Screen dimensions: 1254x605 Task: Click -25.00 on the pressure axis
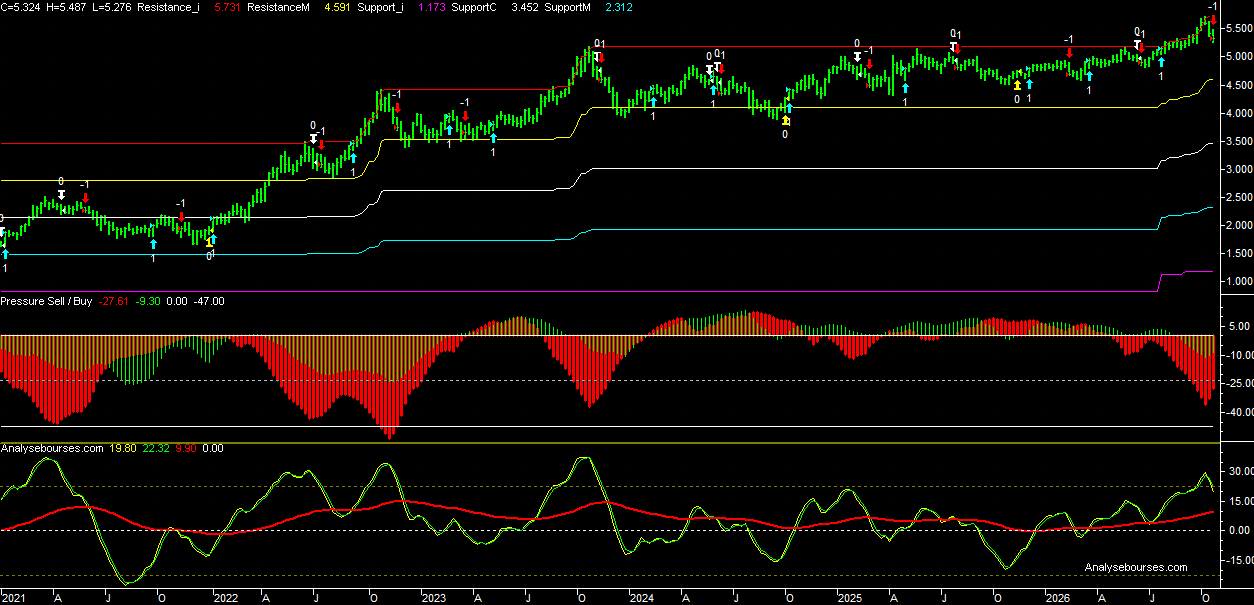(x=1238, y=383)
